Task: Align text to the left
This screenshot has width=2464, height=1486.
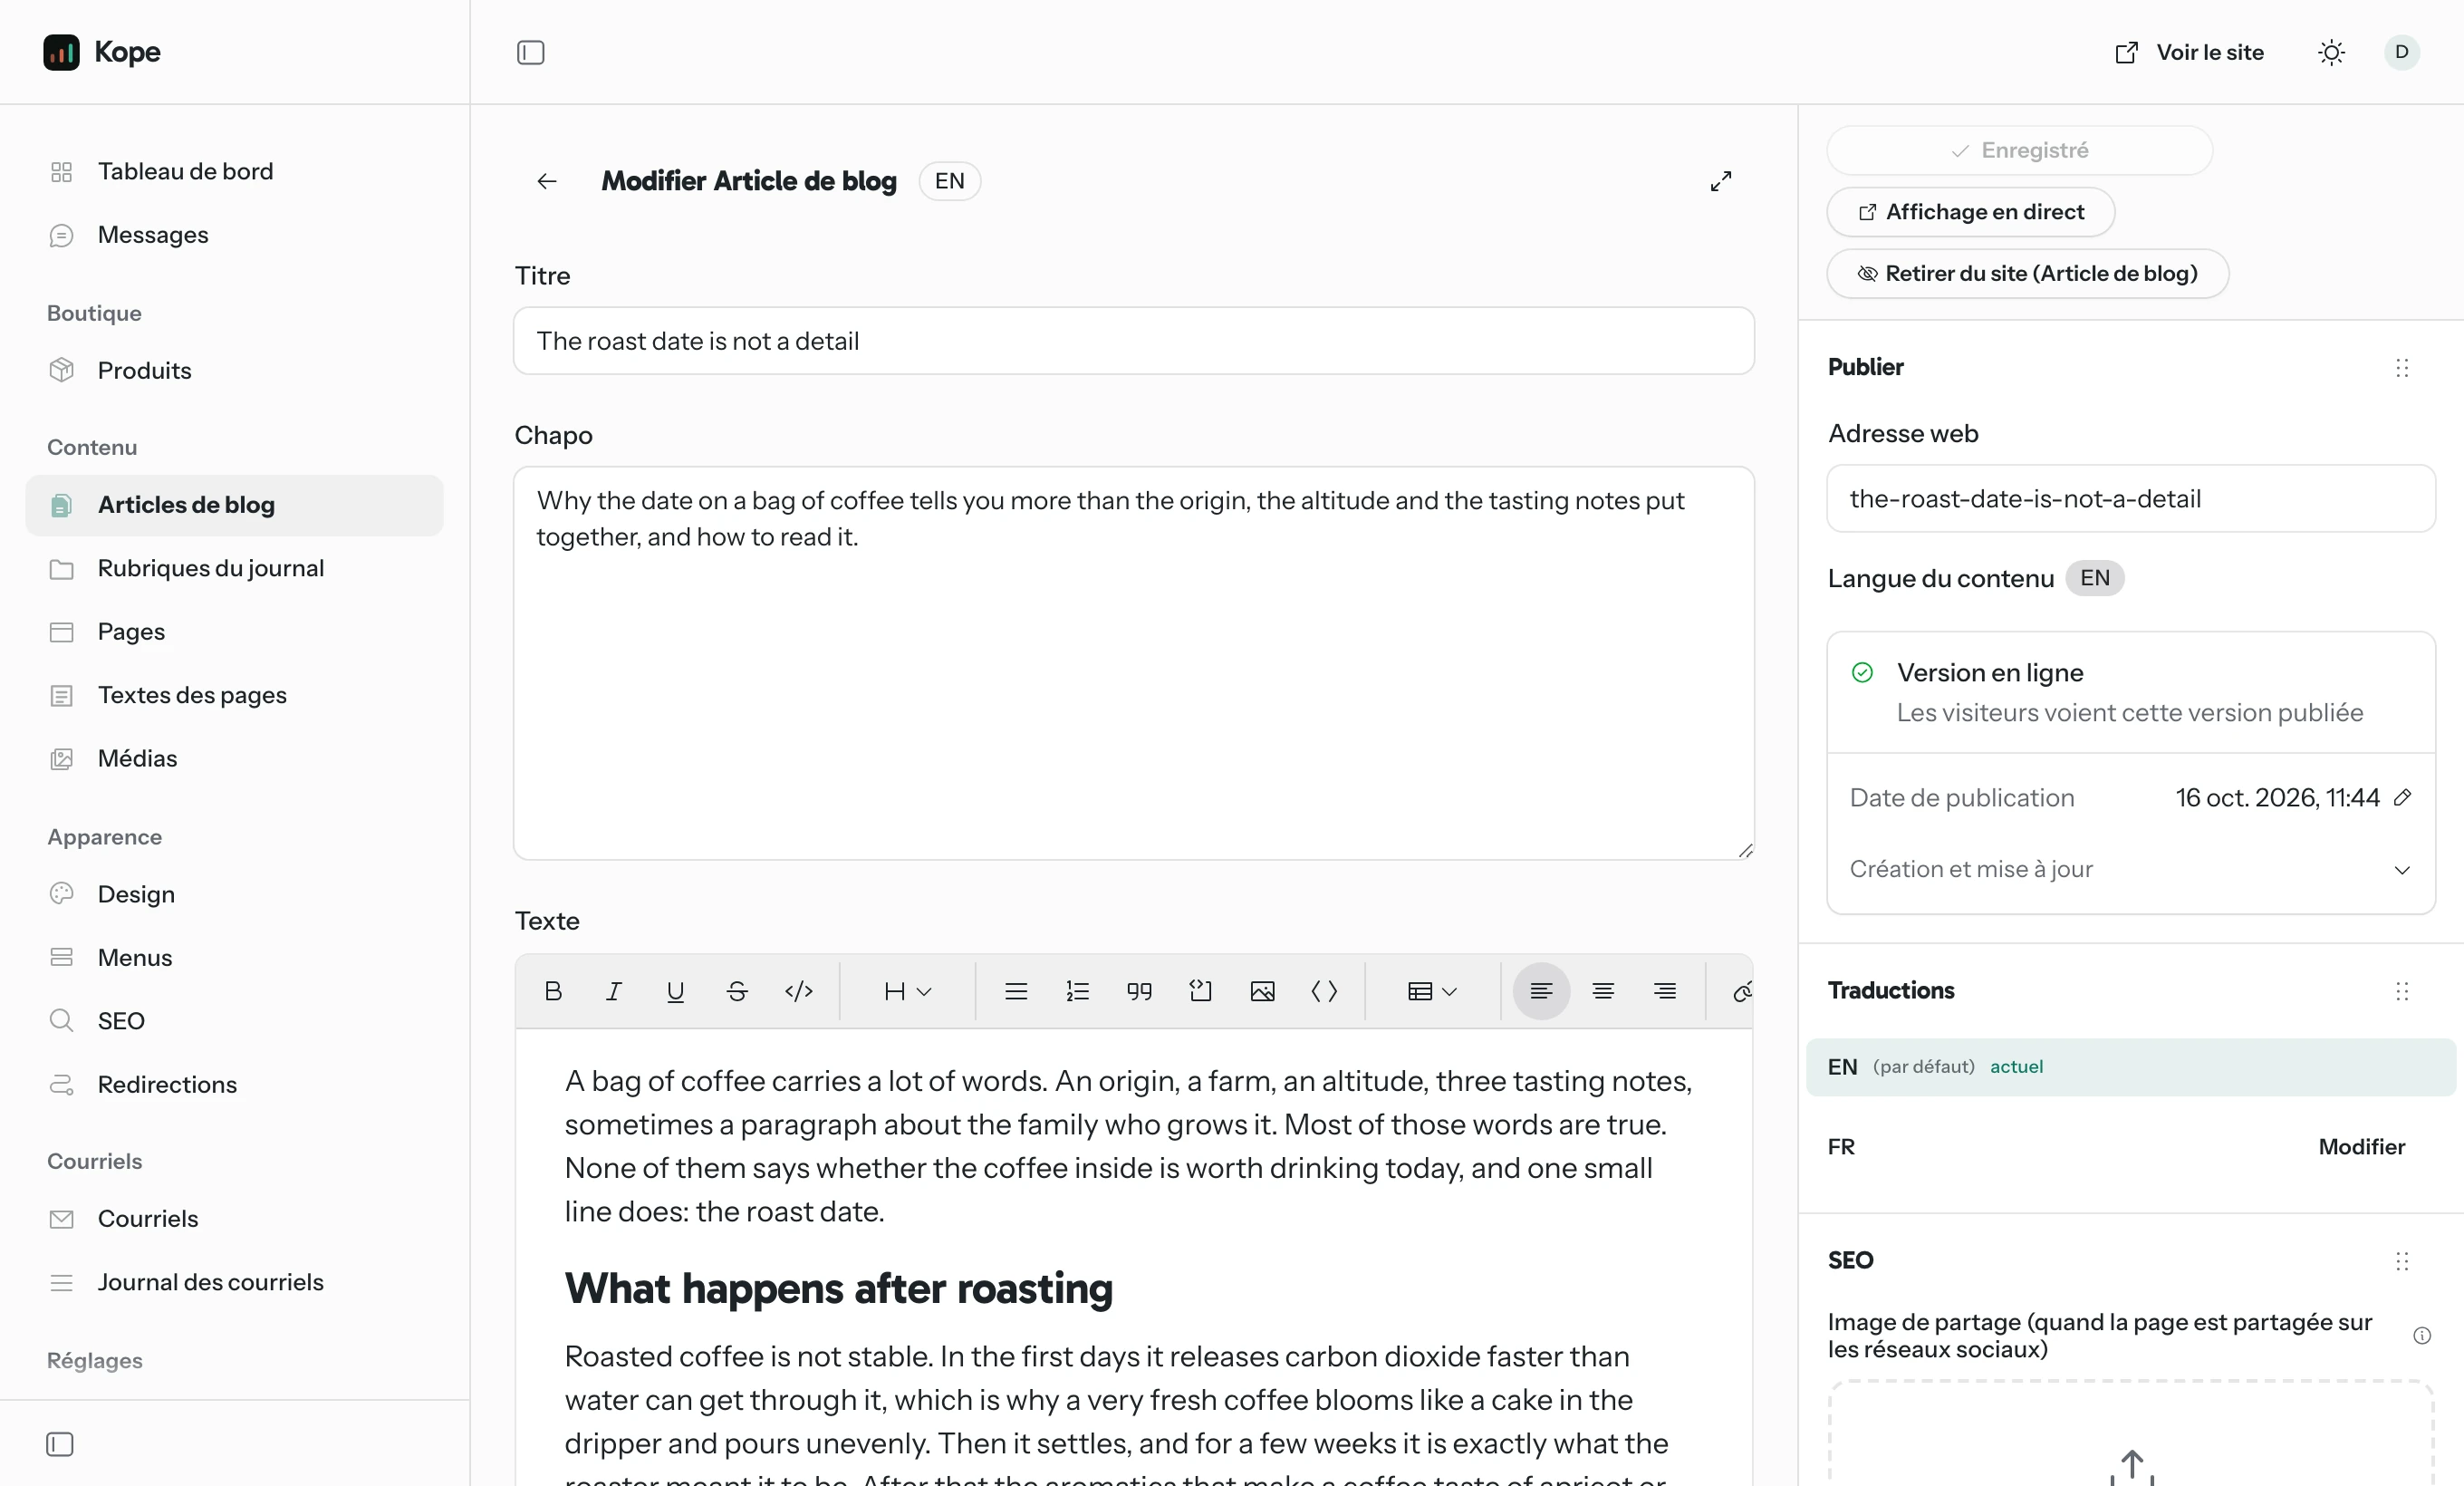Action: pos(1541,991)
